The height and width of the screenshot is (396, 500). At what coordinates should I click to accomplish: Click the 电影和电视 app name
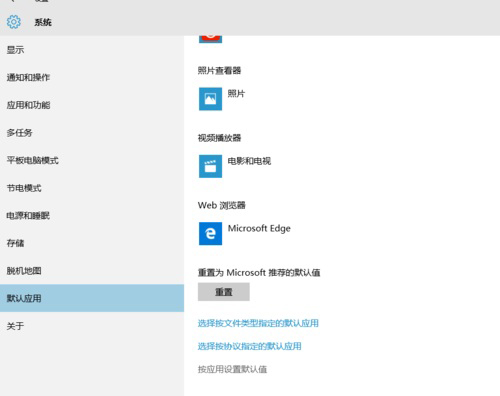[249, 161]
